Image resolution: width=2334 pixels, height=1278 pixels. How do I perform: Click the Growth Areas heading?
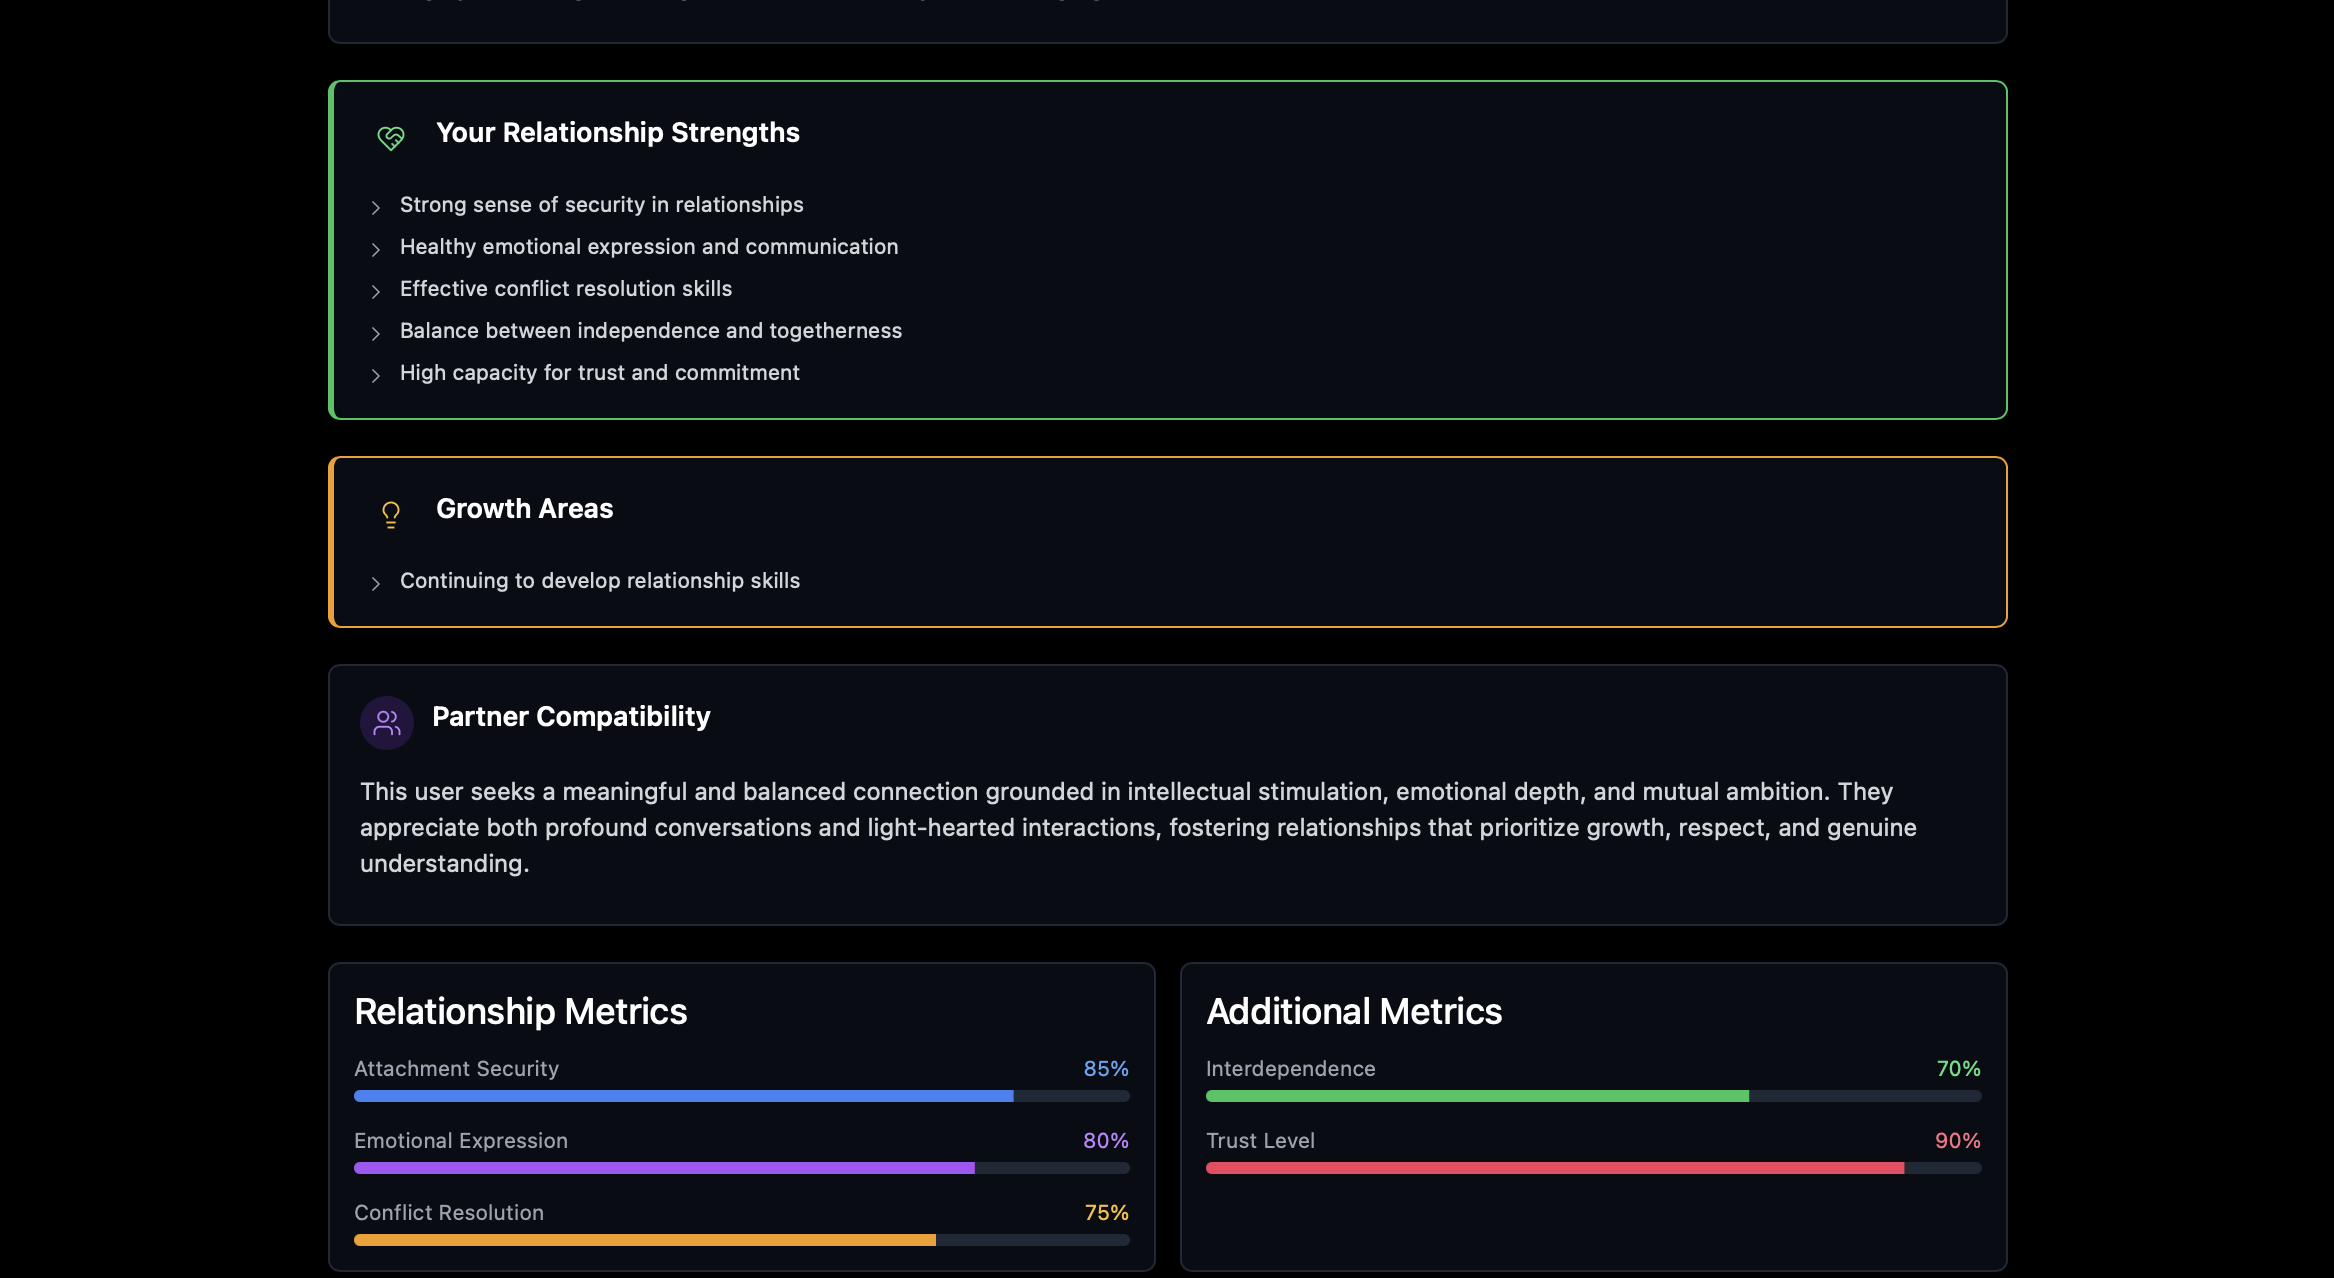click(x=524, y=509)
